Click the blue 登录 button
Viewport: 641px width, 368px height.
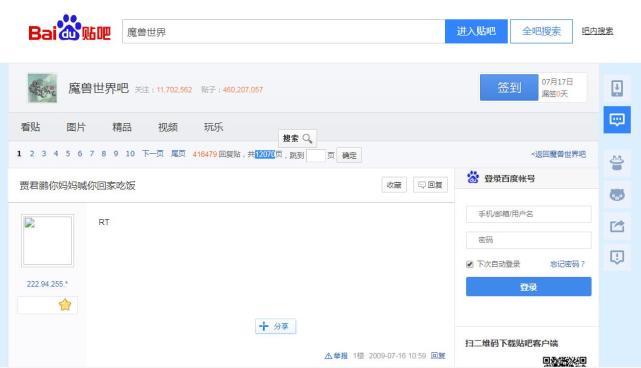pyautogui.click(x=529, y=287)
